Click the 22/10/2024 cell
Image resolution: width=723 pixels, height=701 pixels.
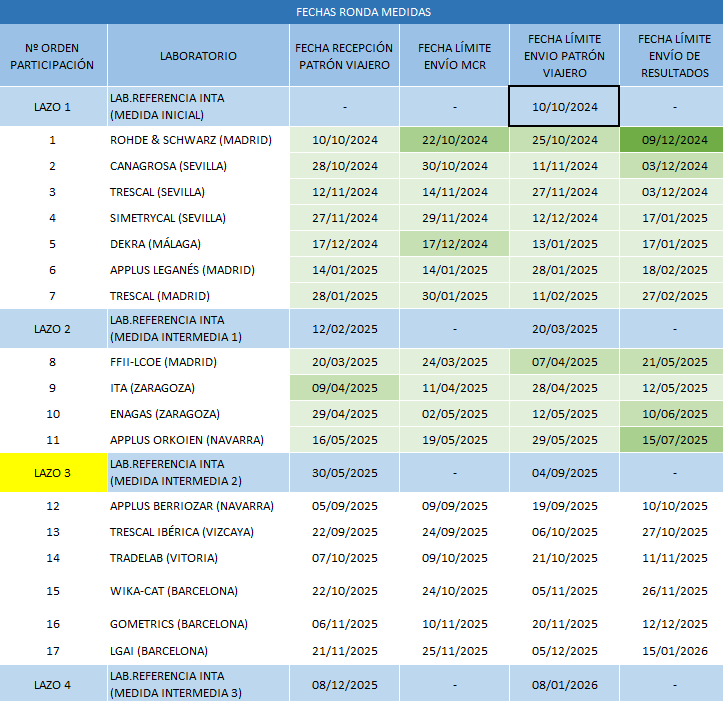tap(455, 140)
